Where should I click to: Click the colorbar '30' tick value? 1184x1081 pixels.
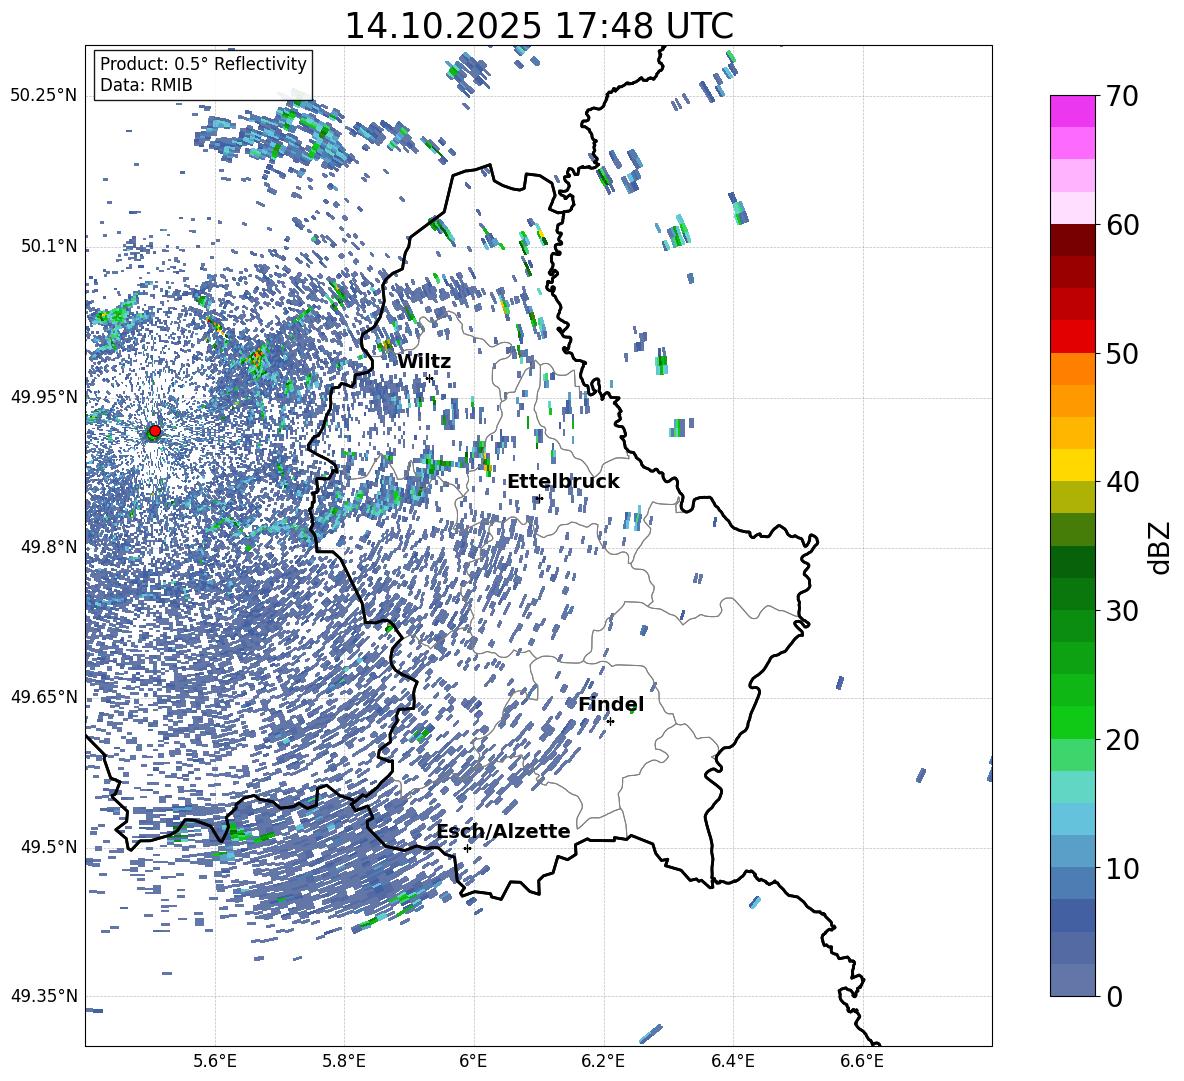(x=1122, y=611)
